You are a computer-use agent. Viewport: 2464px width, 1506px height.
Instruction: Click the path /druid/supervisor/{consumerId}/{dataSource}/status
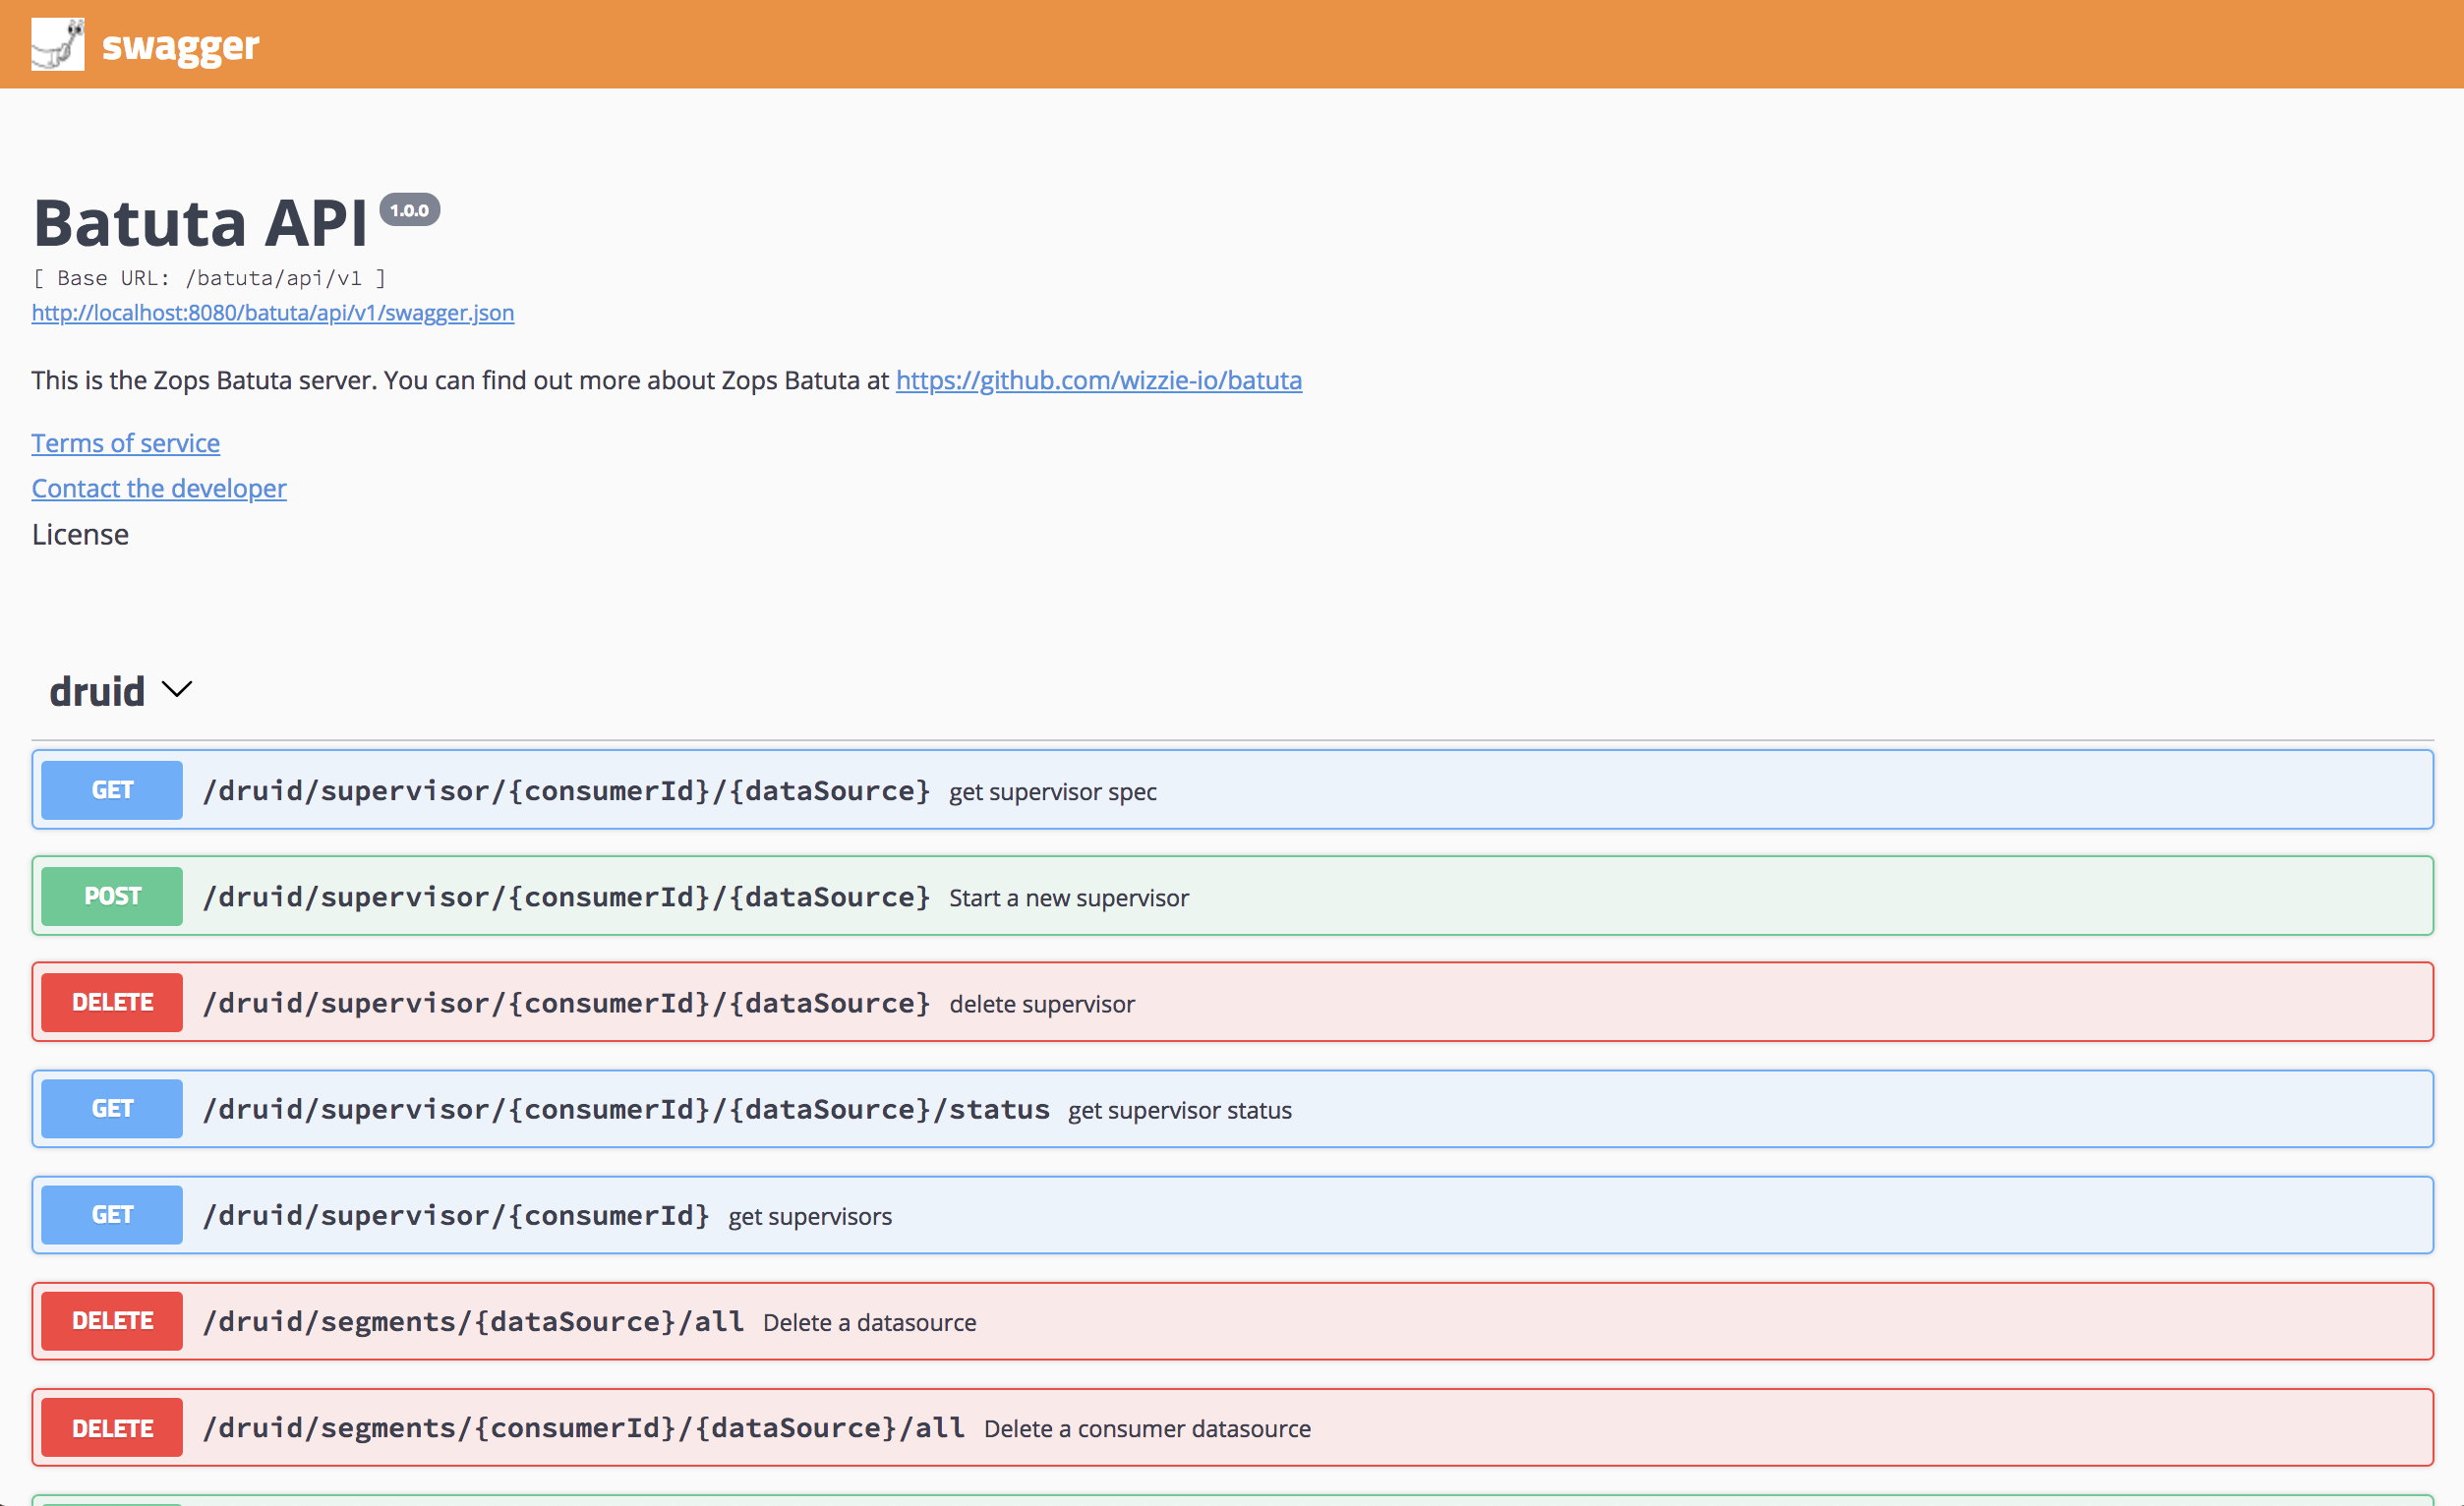coord(626,1109)
